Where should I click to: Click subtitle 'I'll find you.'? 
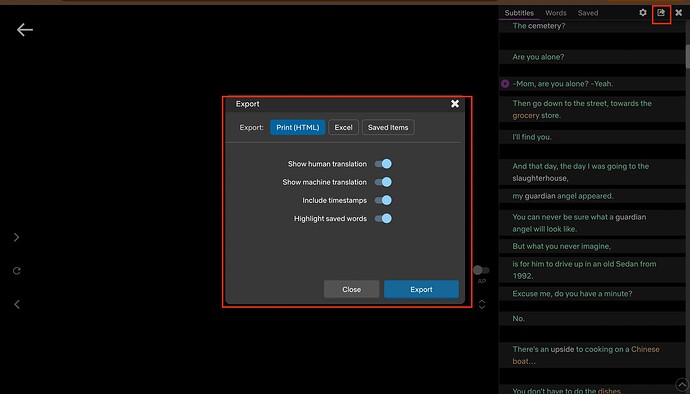[532, 137]
